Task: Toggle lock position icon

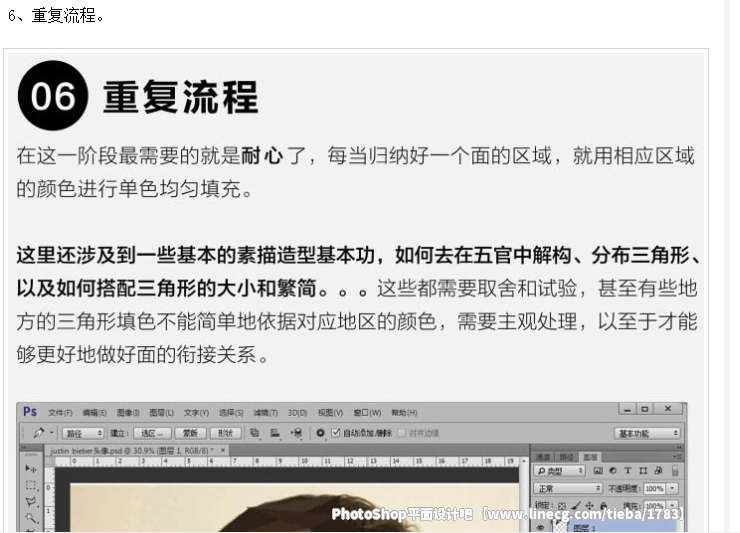Action: click(590, 506)
